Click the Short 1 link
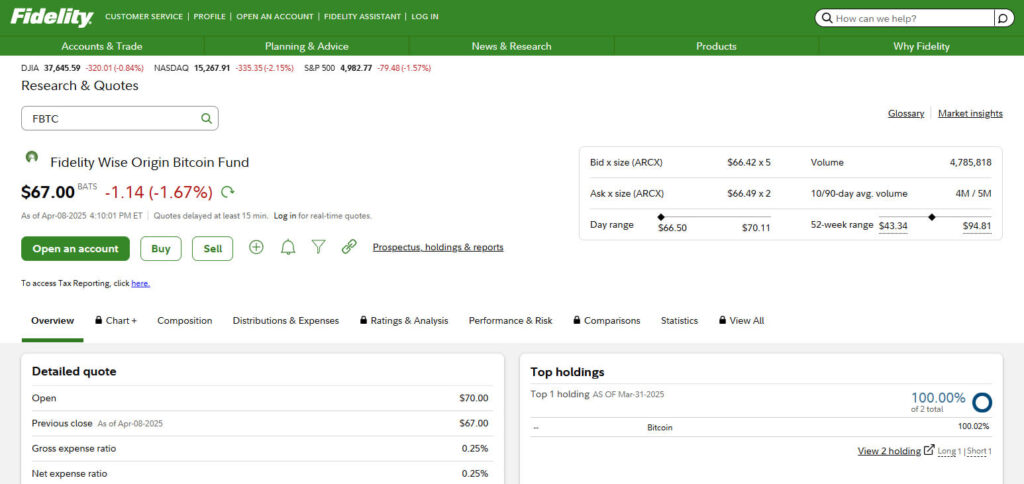The image size is (1024, 484). click(979, 451)
